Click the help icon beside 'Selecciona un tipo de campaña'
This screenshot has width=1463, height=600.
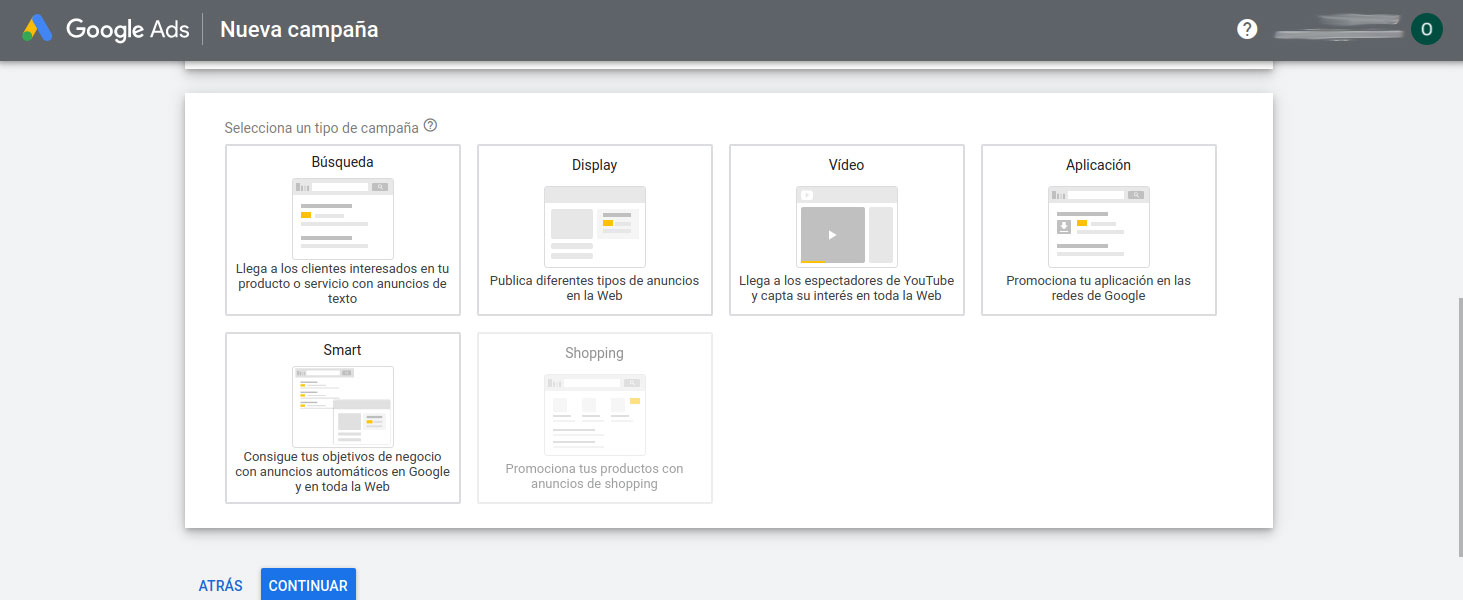[431, 126]
